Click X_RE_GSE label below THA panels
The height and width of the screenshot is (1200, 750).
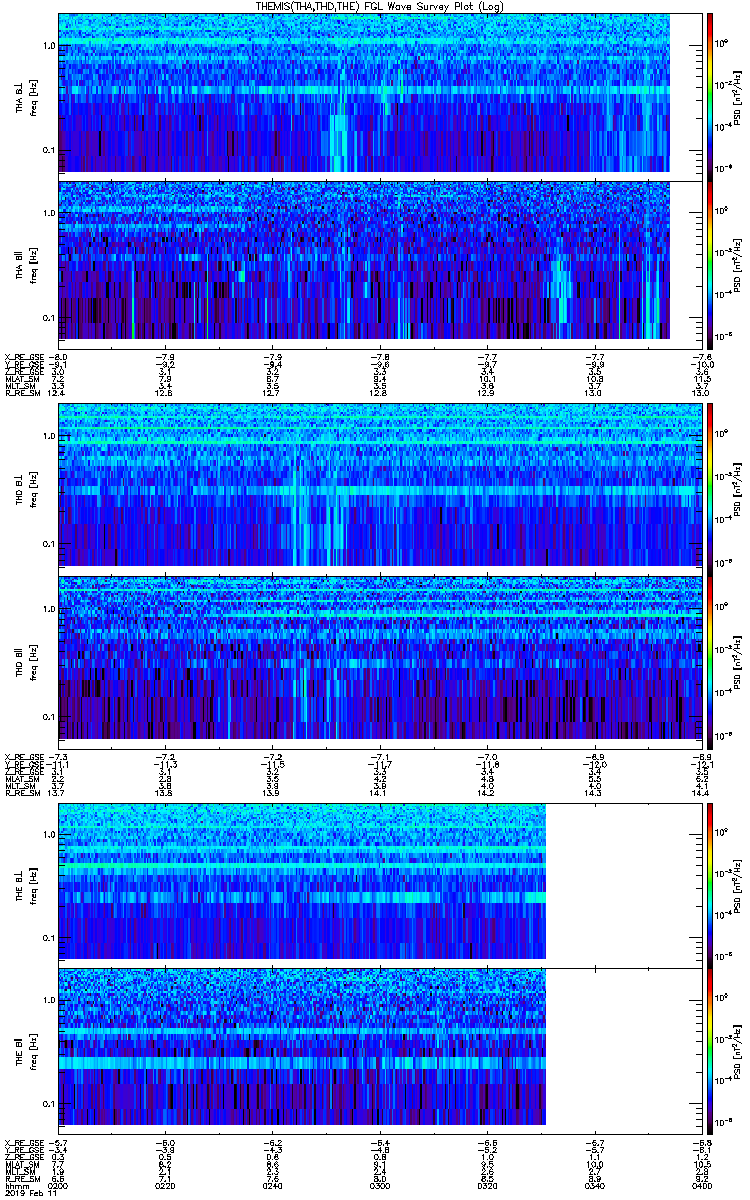click(25, 355)
